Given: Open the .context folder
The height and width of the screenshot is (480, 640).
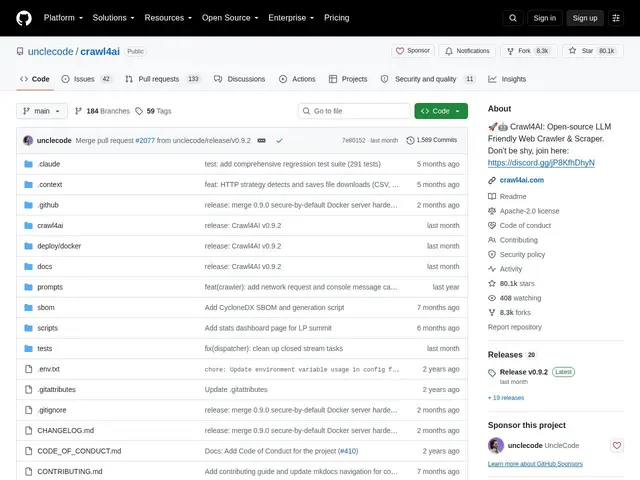Looking at the screenshot, I should coord(49,184).
